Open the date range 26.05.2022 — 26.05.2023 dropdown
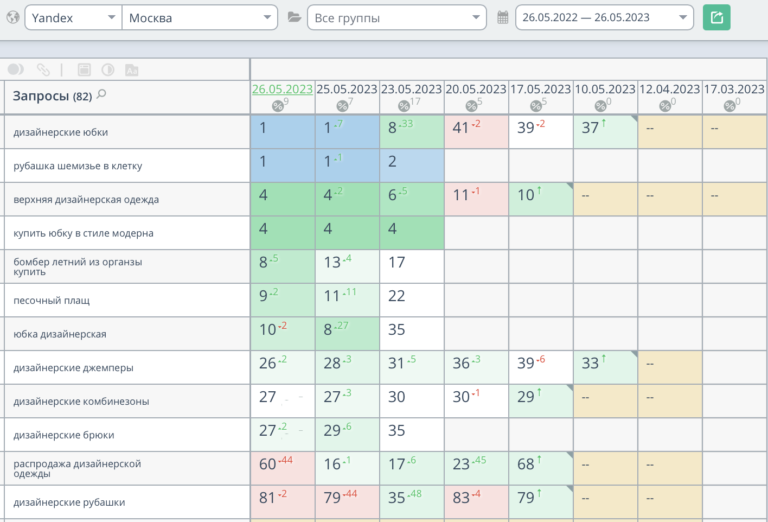The width and height of the screenshot is (768, 522). tap(604, 18)
